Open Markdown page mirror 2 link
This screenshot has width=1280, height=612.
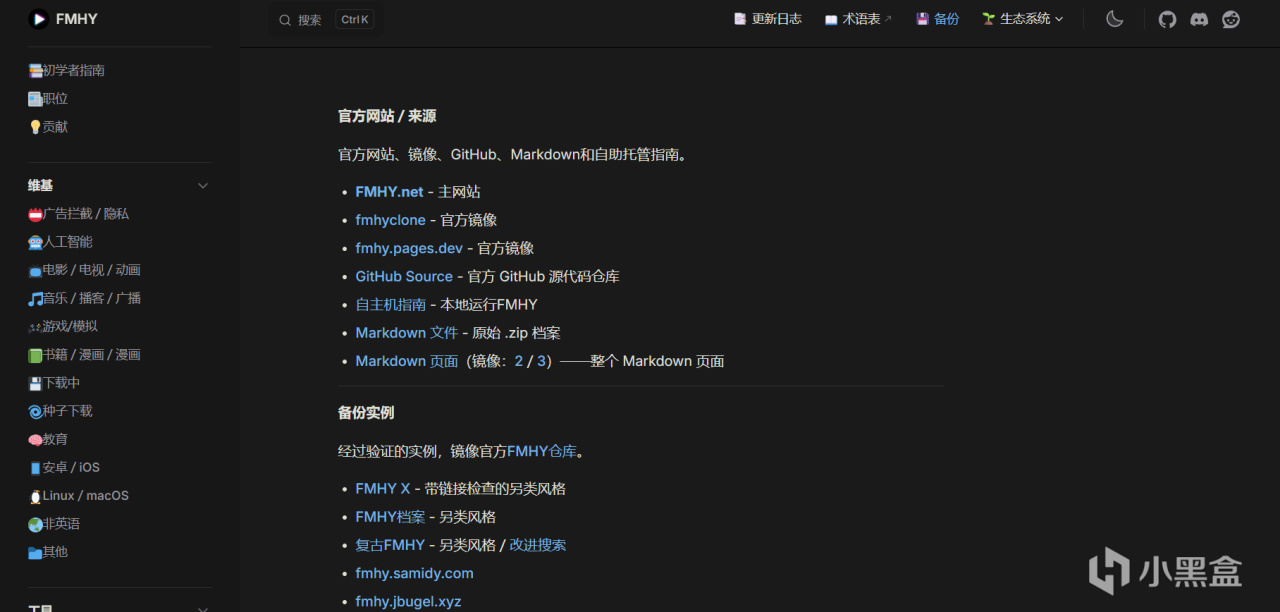[x=519, y=361]
